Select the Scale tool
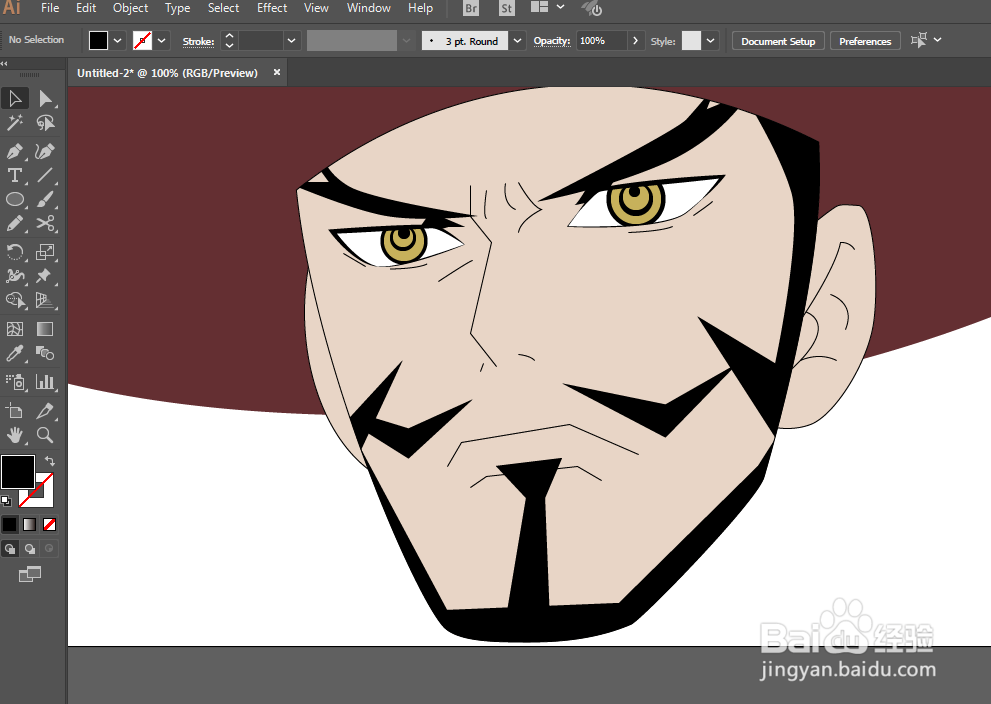 click(45, 252)
